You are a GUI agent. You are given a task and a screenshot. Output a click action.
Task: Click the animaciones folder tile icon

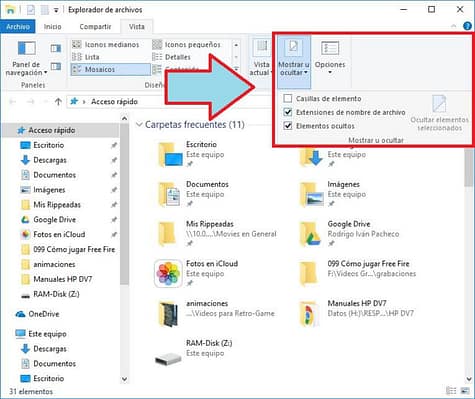point(168,313)
